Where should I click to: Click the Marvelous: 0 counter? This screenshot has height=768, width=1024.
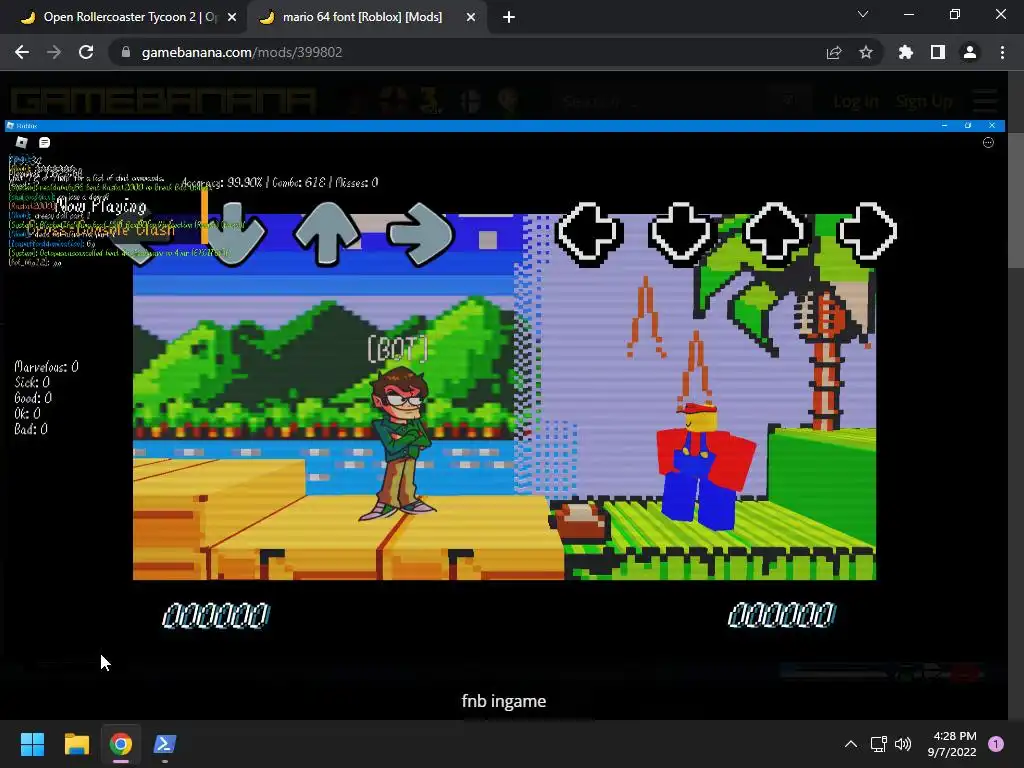pos(46,366)
